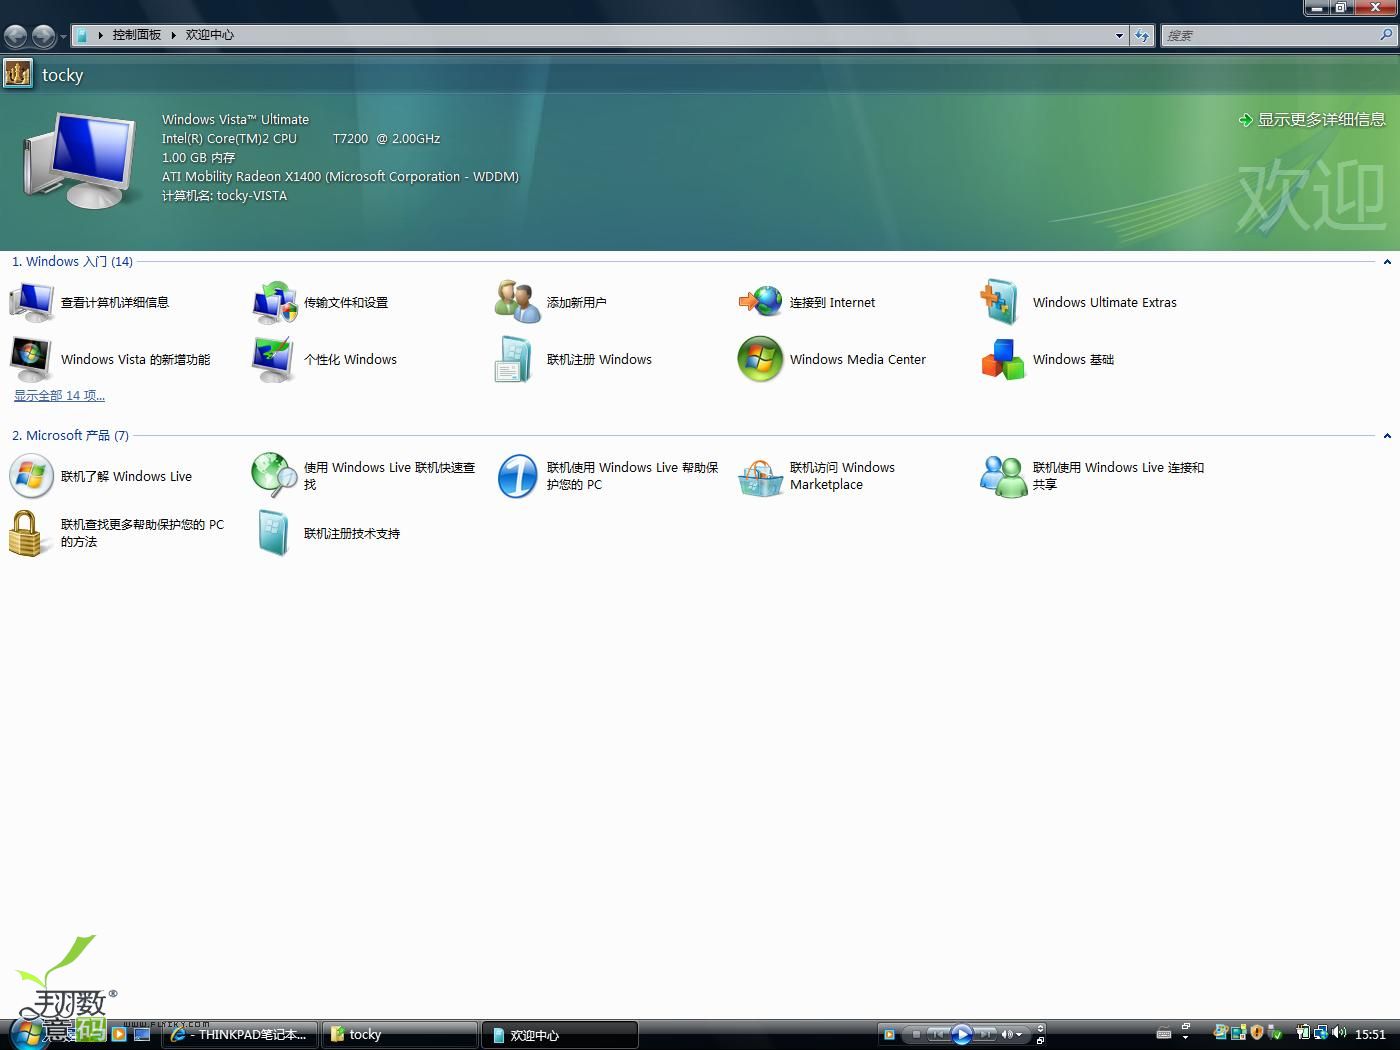This screenshot has height=1050, width=1400.
Task: Click 欢迎中心 in address breadcrumb
Action: [x=210, y=35]
